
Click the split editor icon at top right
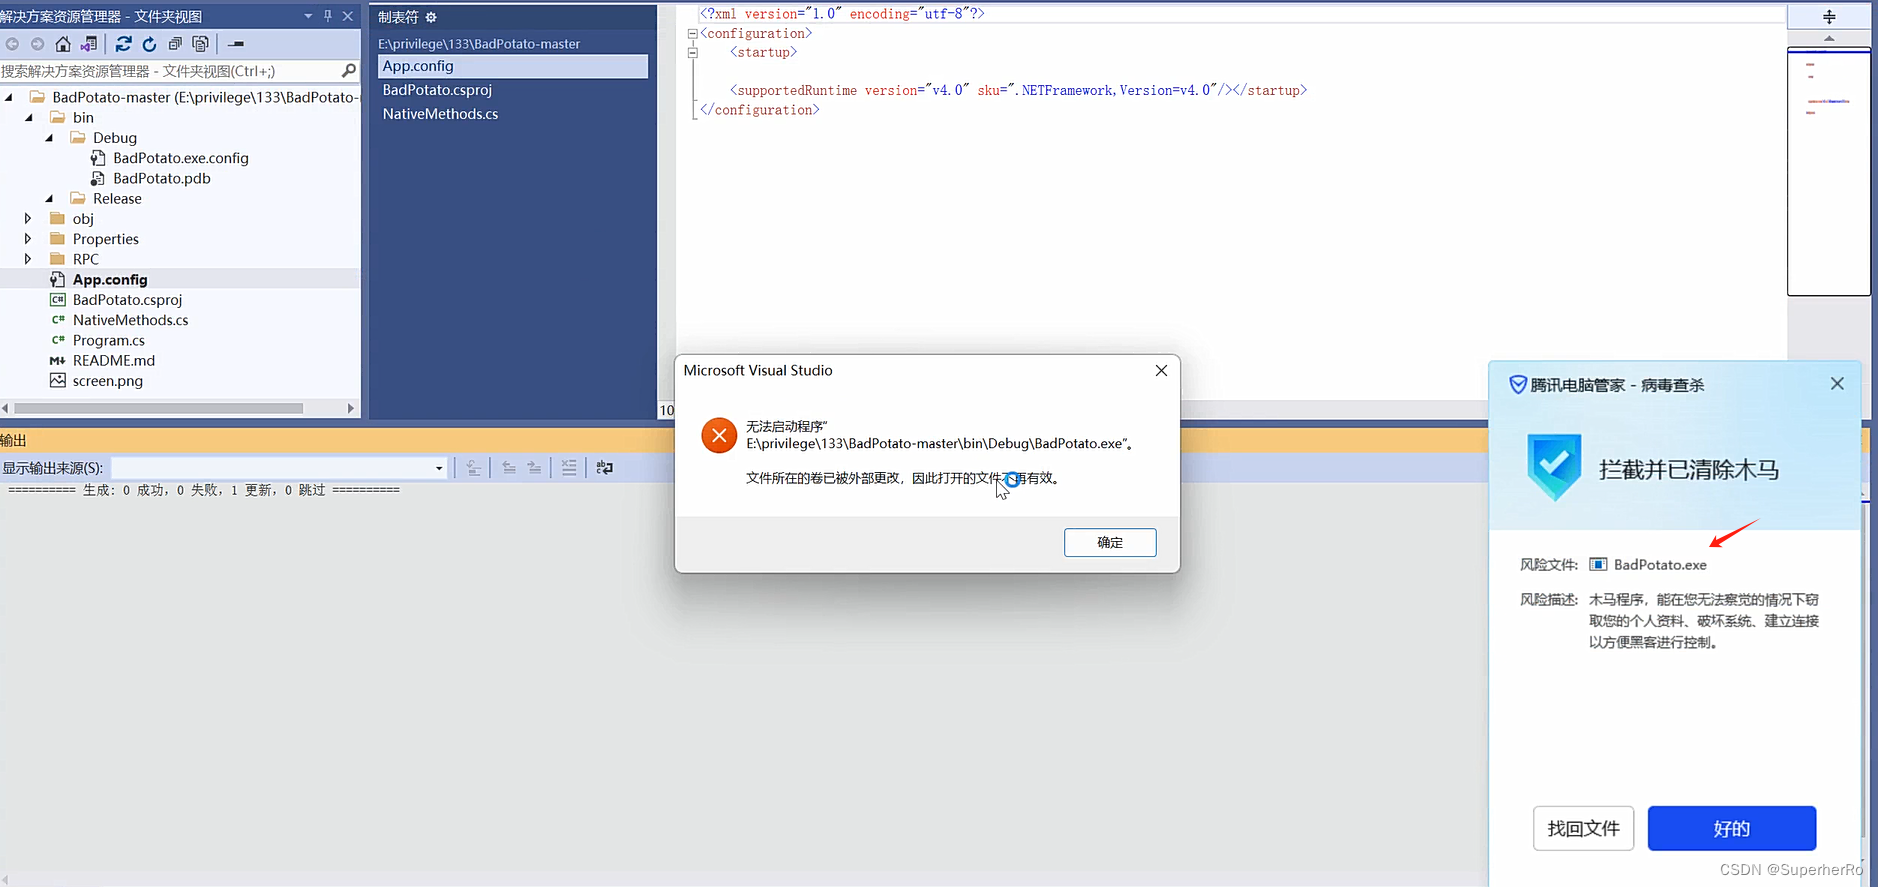[1829, 17]
